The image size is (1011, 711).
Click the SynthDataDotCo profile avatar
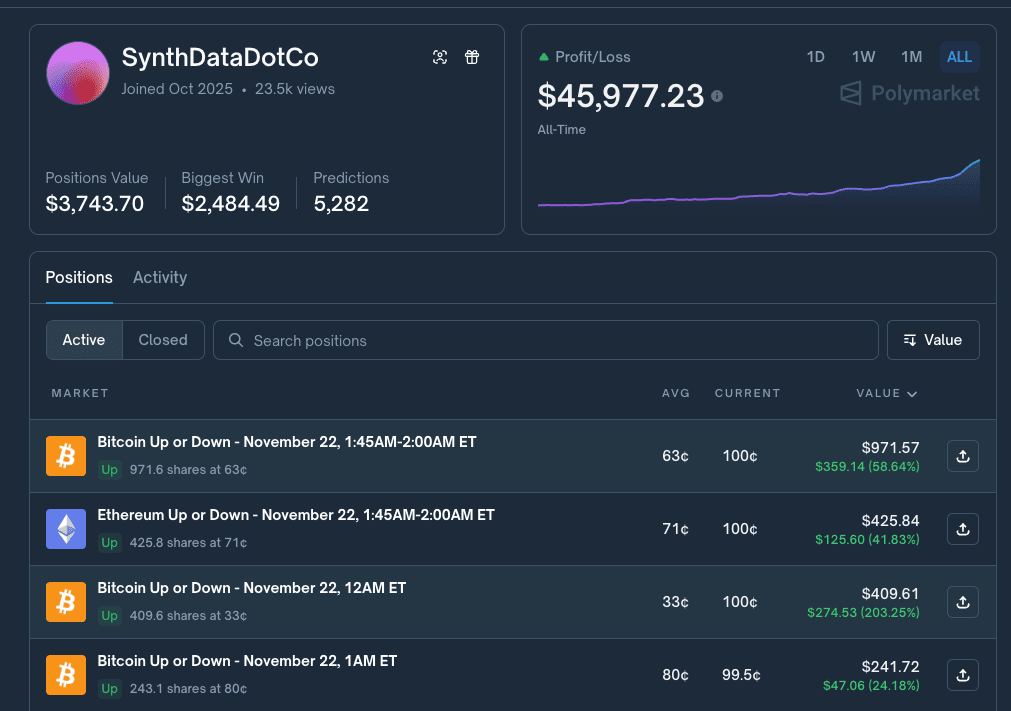[78, 73]
